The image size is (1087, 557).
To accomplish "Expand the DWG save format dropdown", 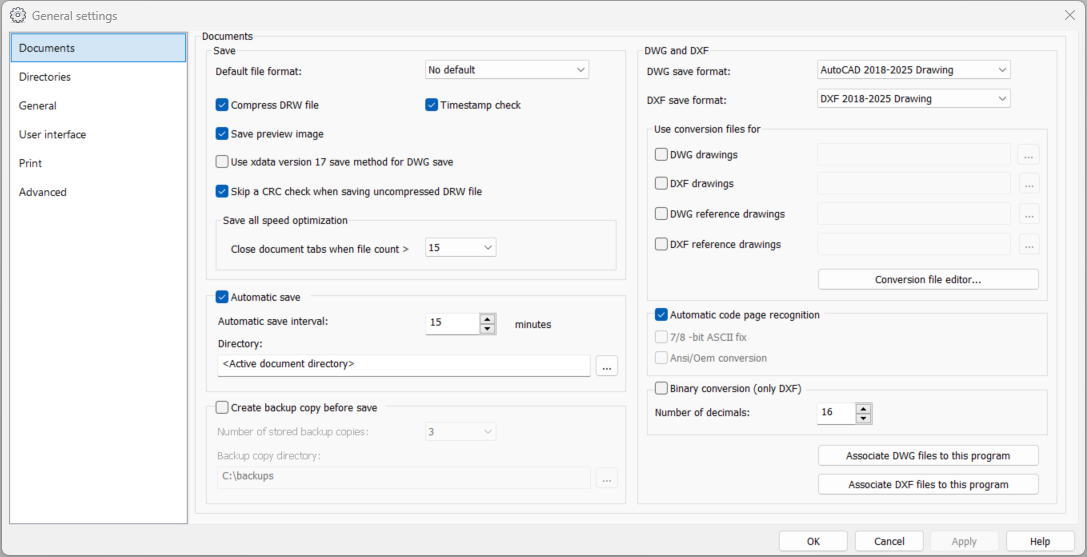I will [914, 70].
